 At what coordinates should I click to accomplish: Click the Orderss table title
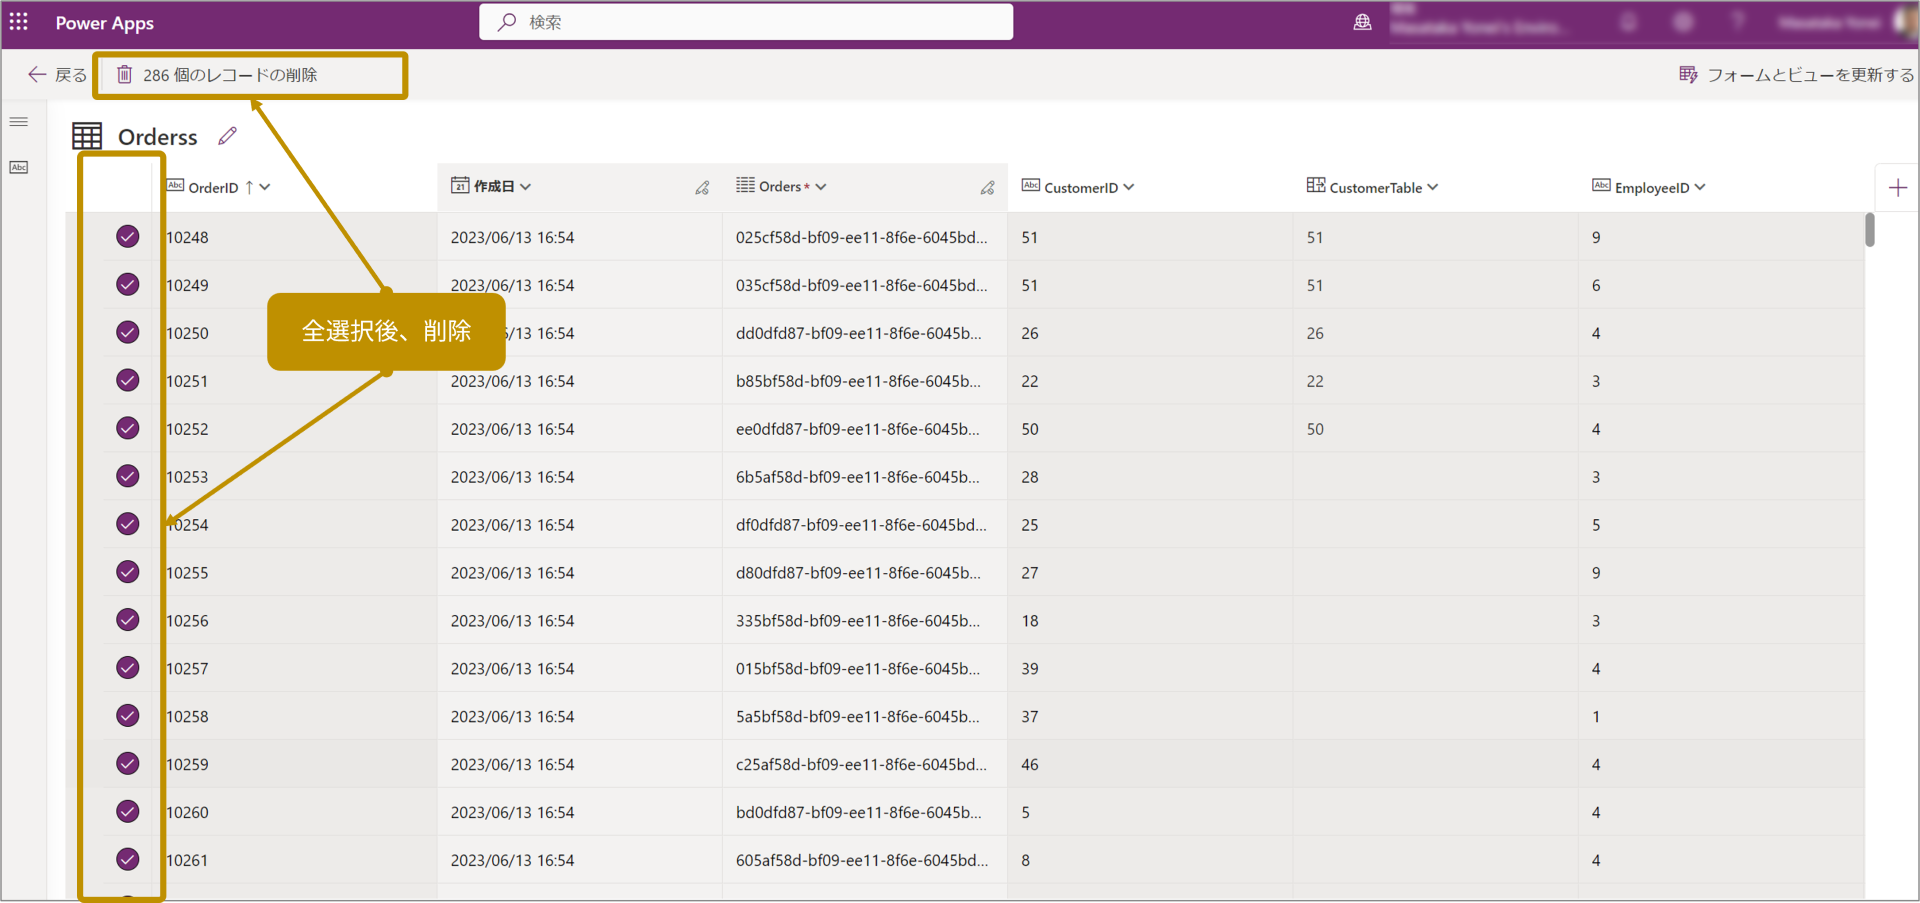pos(158,137)
